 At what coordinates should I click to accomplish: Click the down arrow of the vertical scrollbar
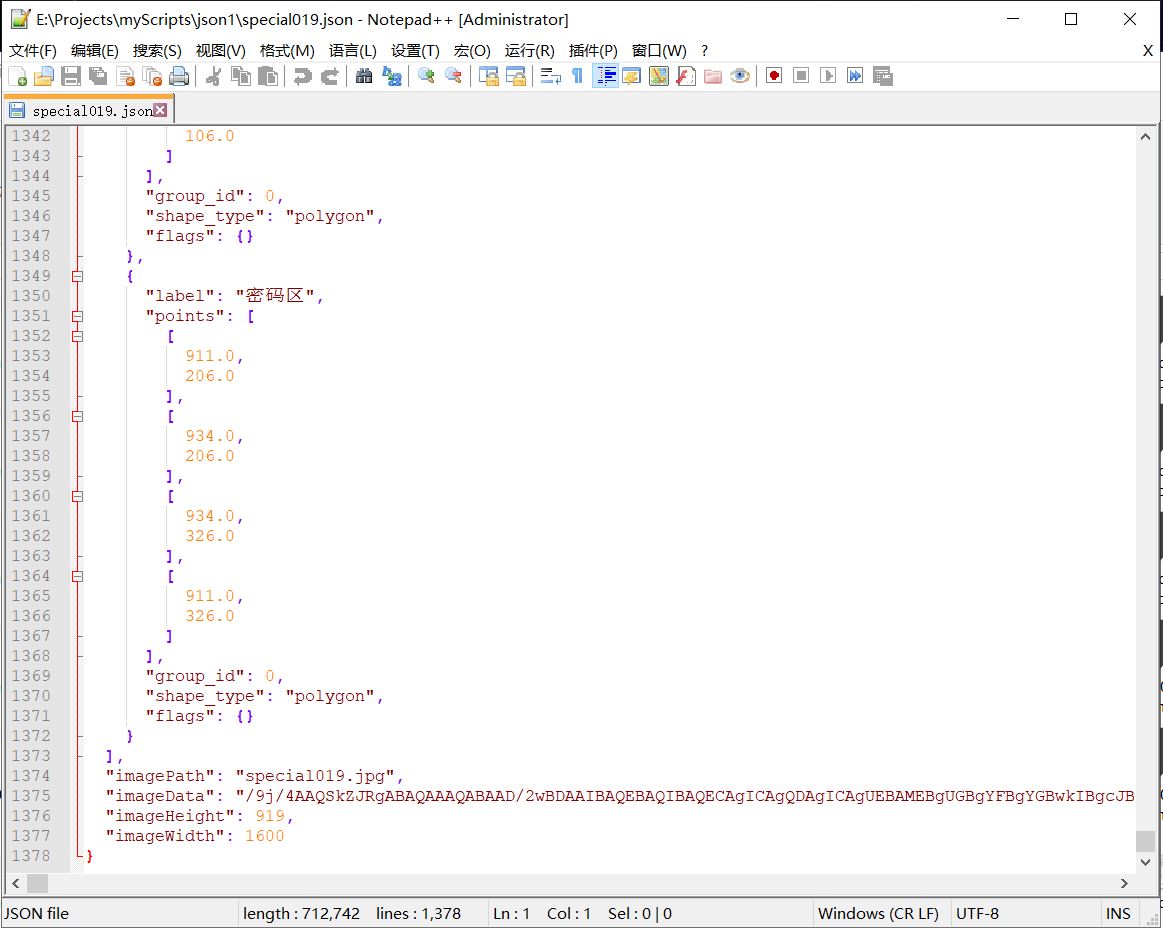coord(1146,862)
